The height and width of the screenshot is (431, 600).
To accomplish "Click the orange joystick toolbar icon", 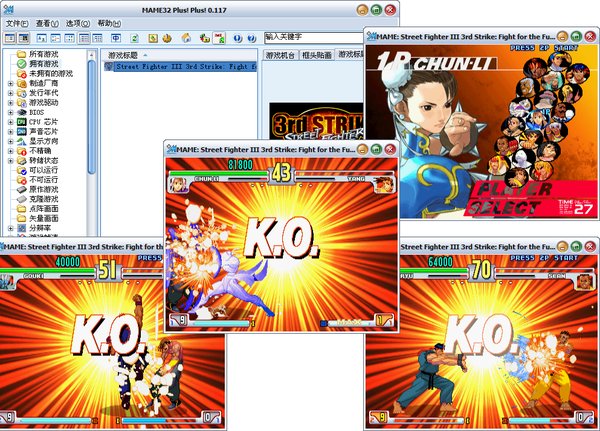I will coord(167,38).
